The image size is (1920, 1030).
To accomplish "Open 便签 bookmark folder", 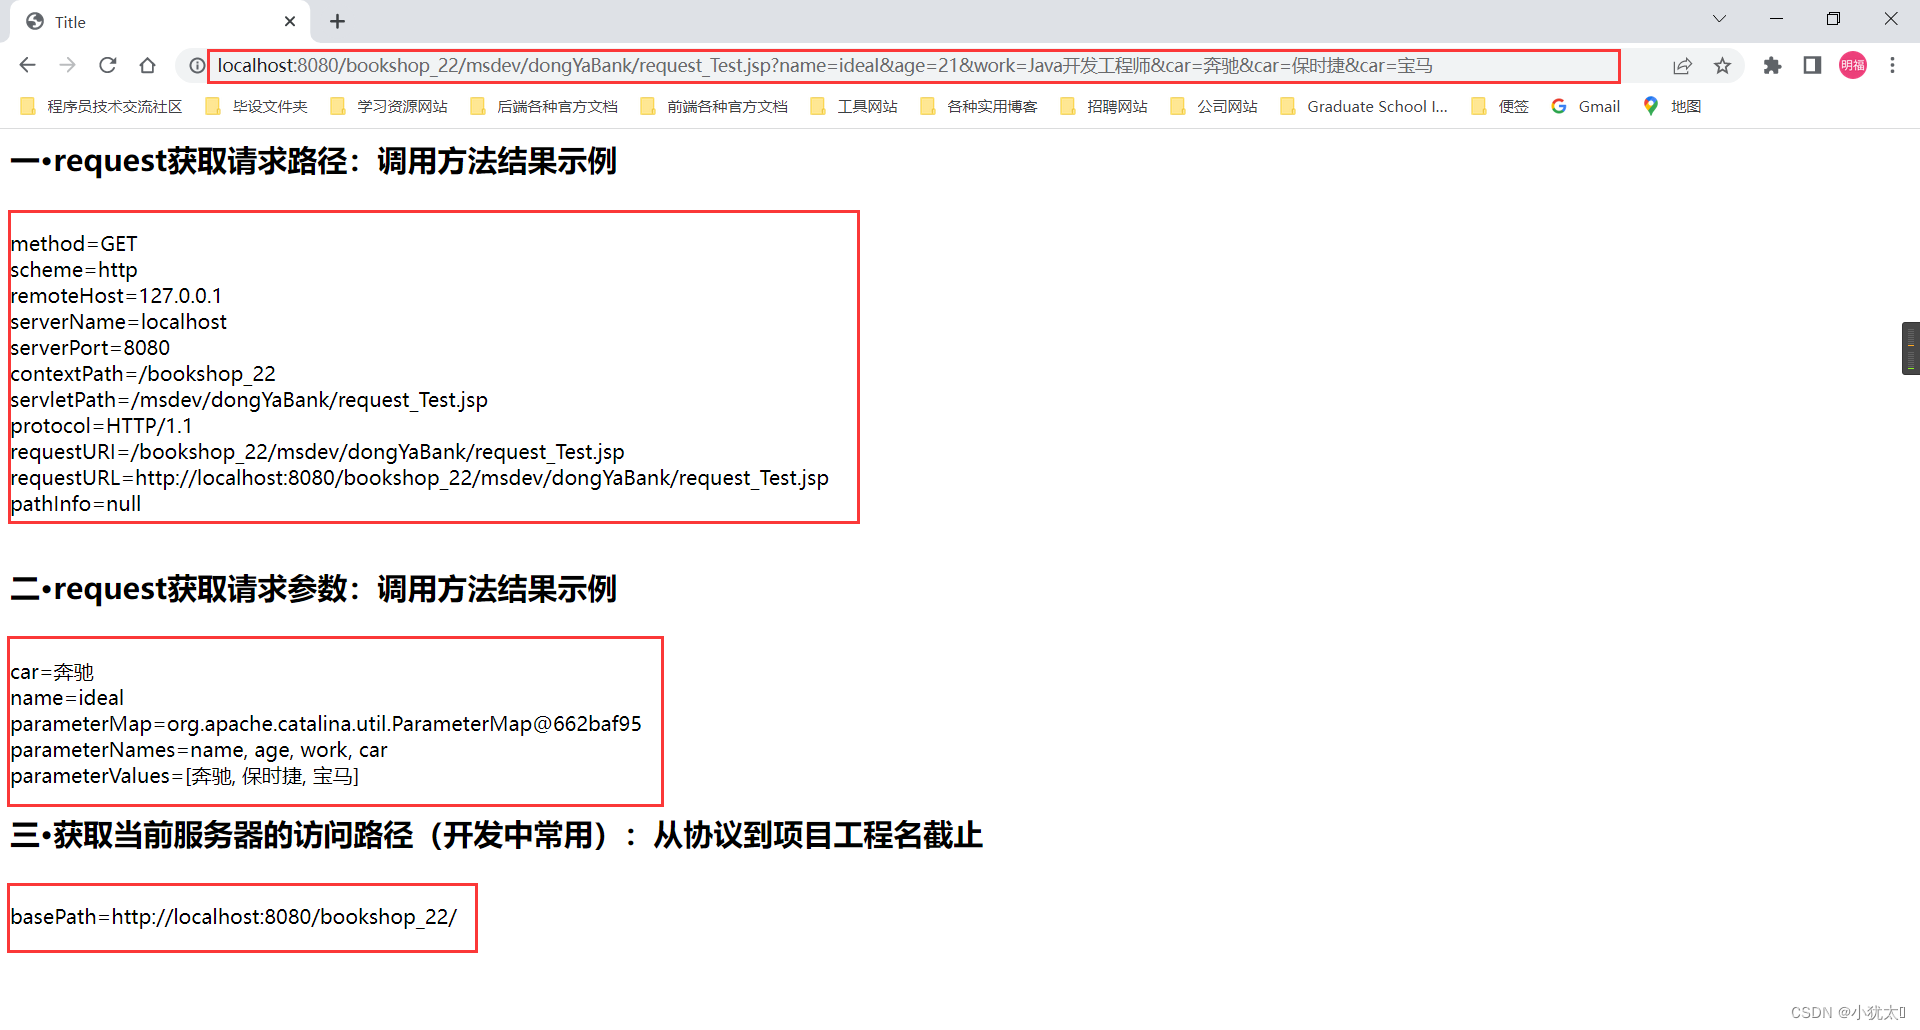I will coord(1500,106).
